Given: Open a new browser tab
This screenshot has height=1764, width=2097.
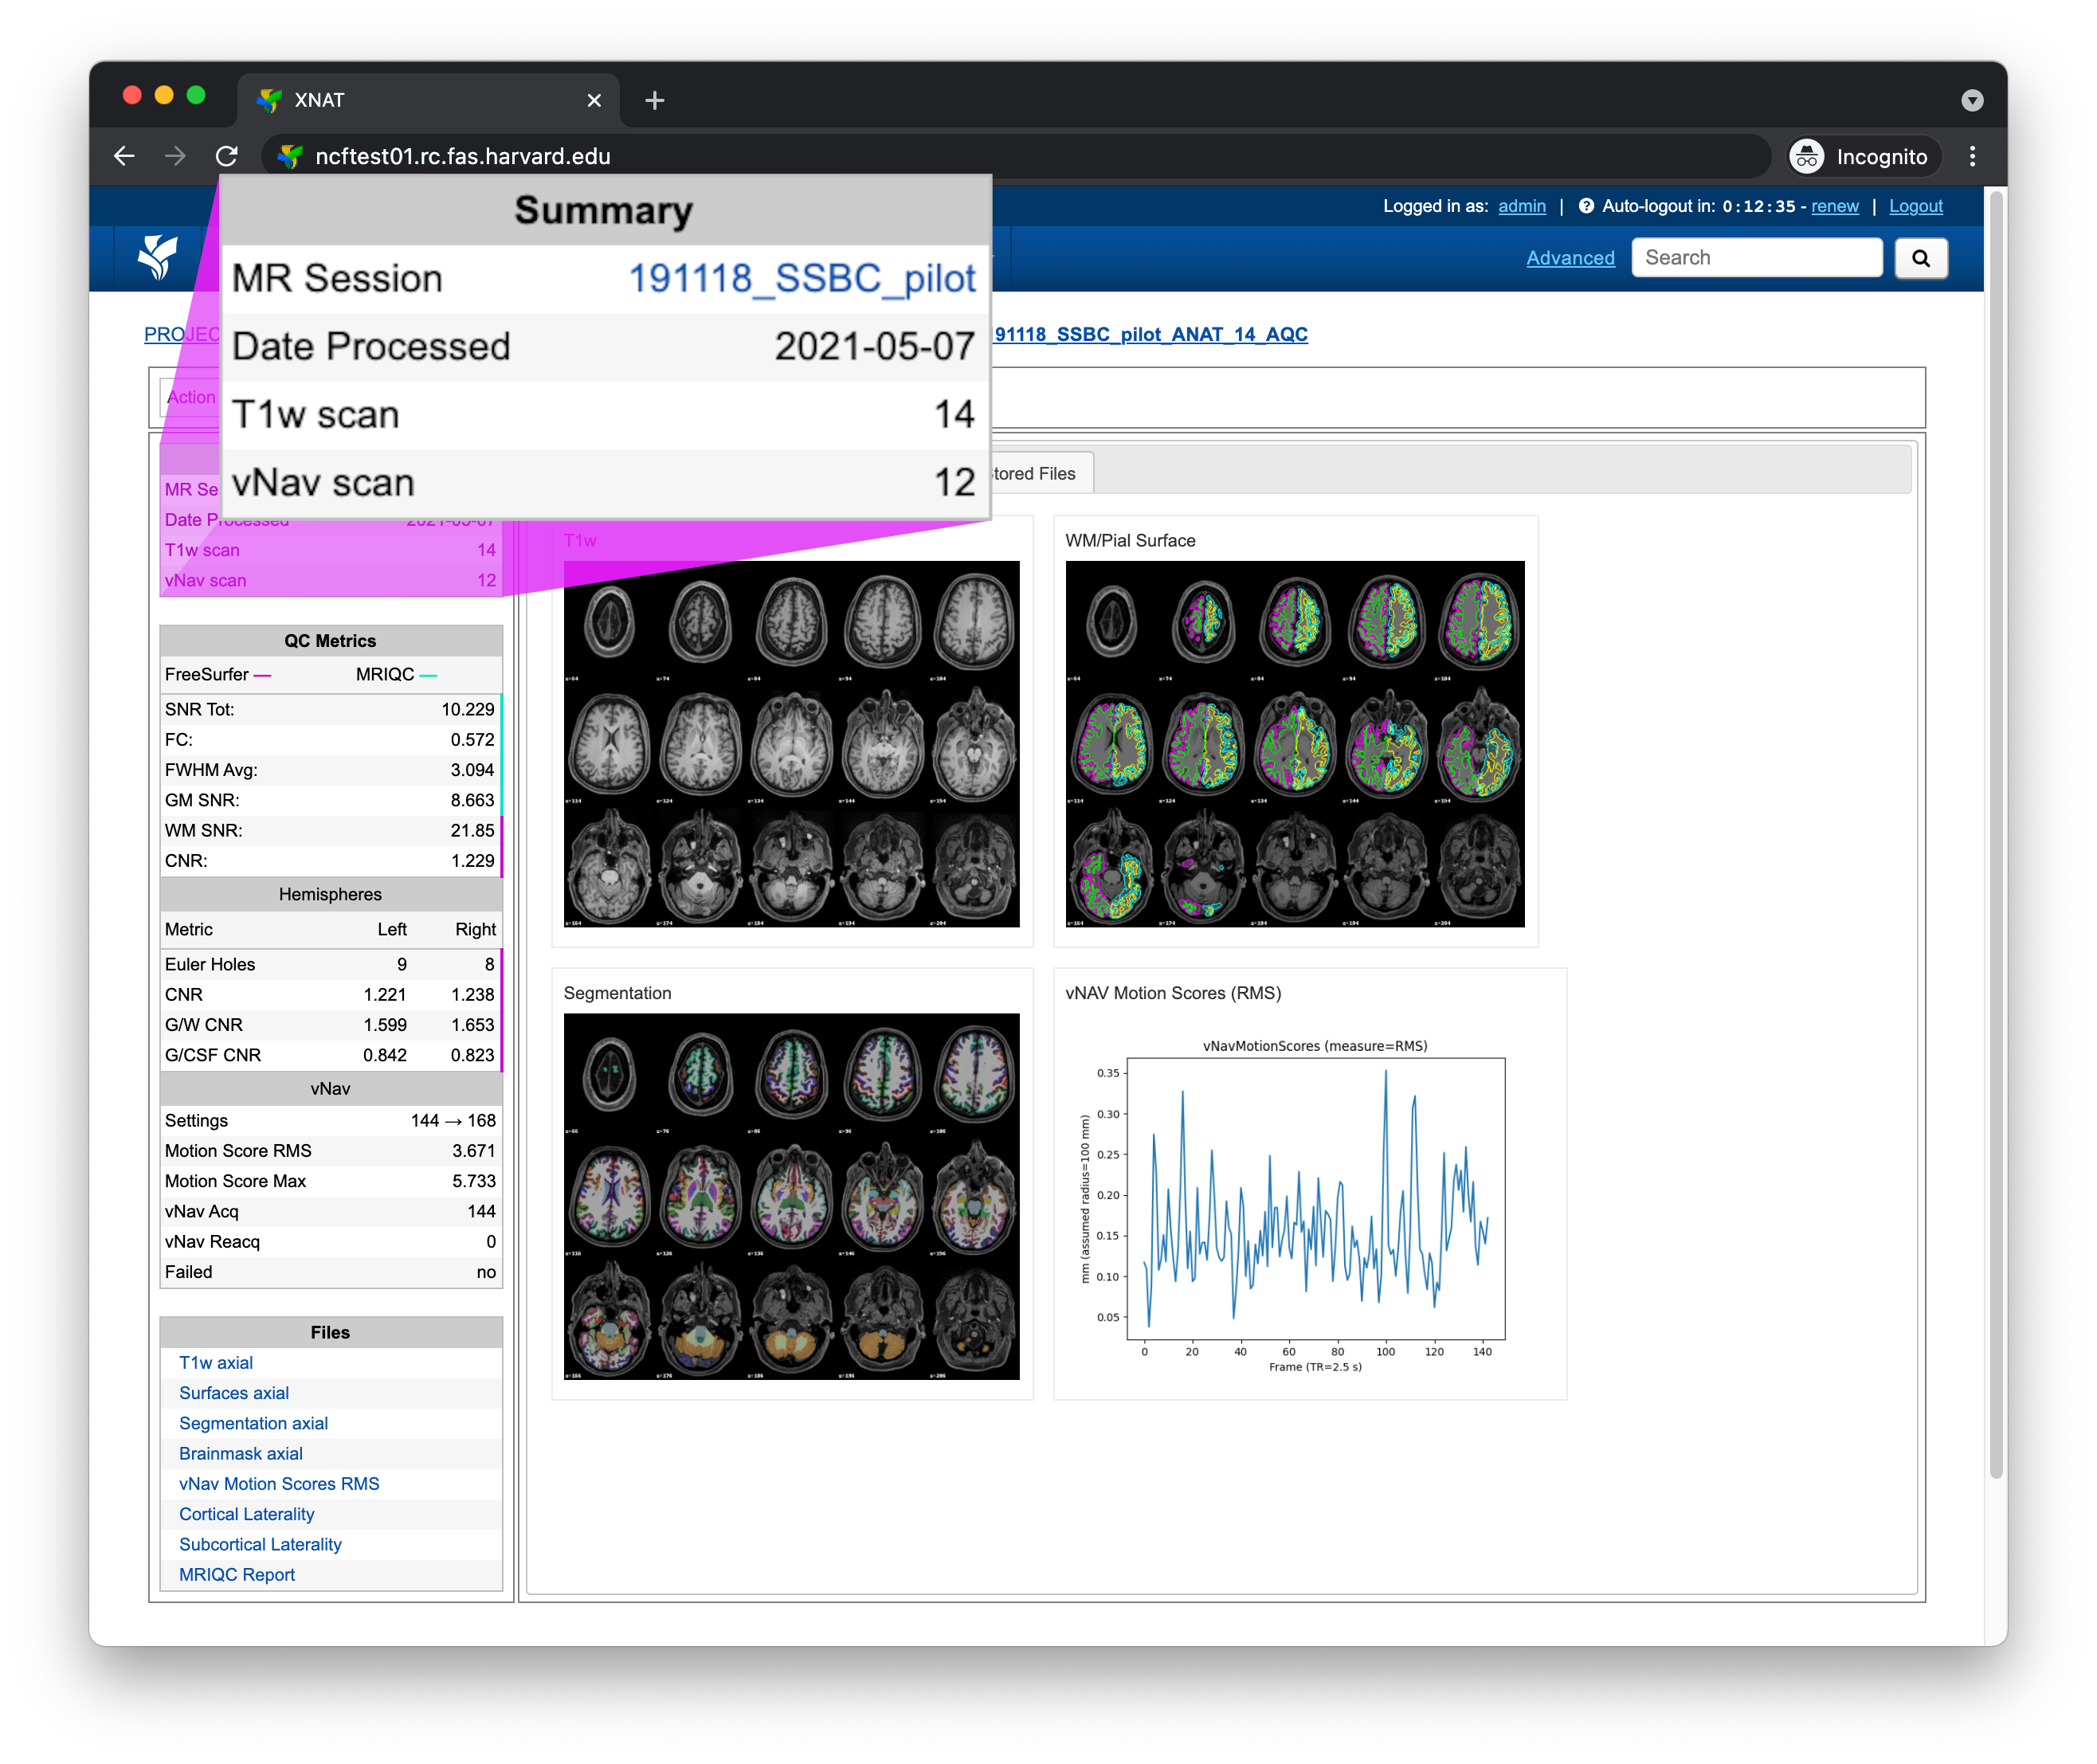Looking at the screenshot, I should 655,100.
